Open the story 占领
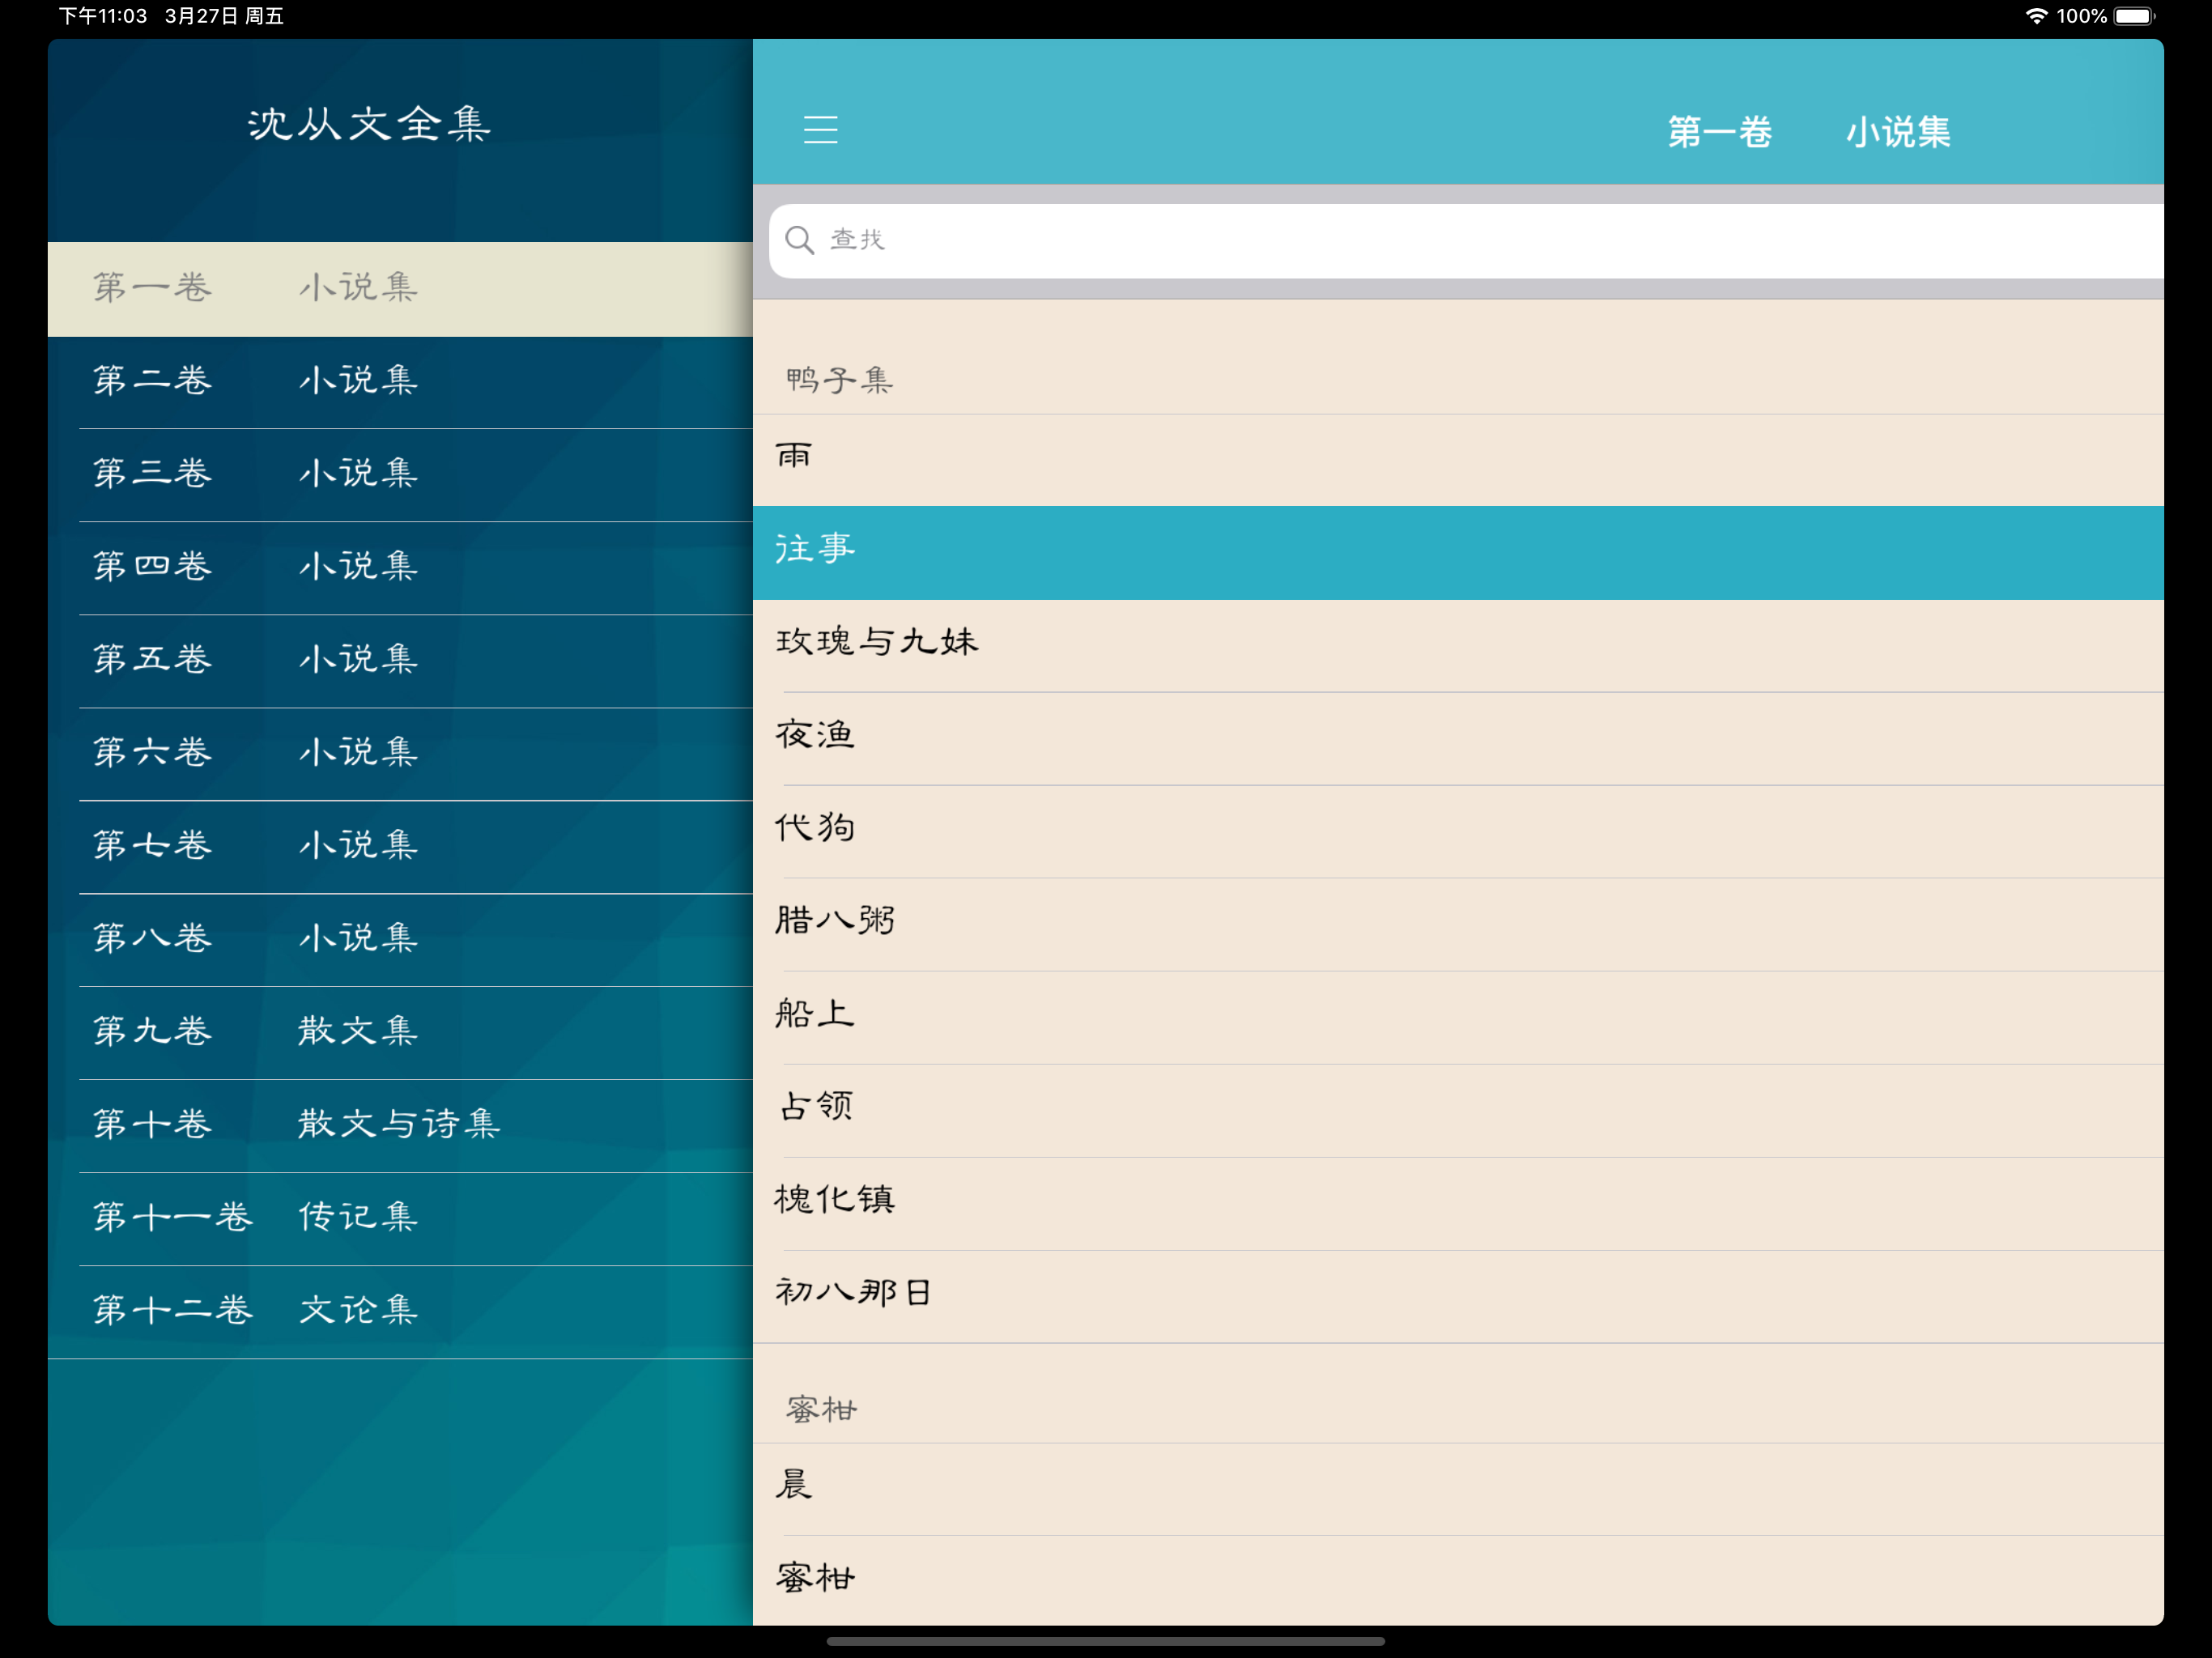 pyautogui.click(x=1458, y=1111)
